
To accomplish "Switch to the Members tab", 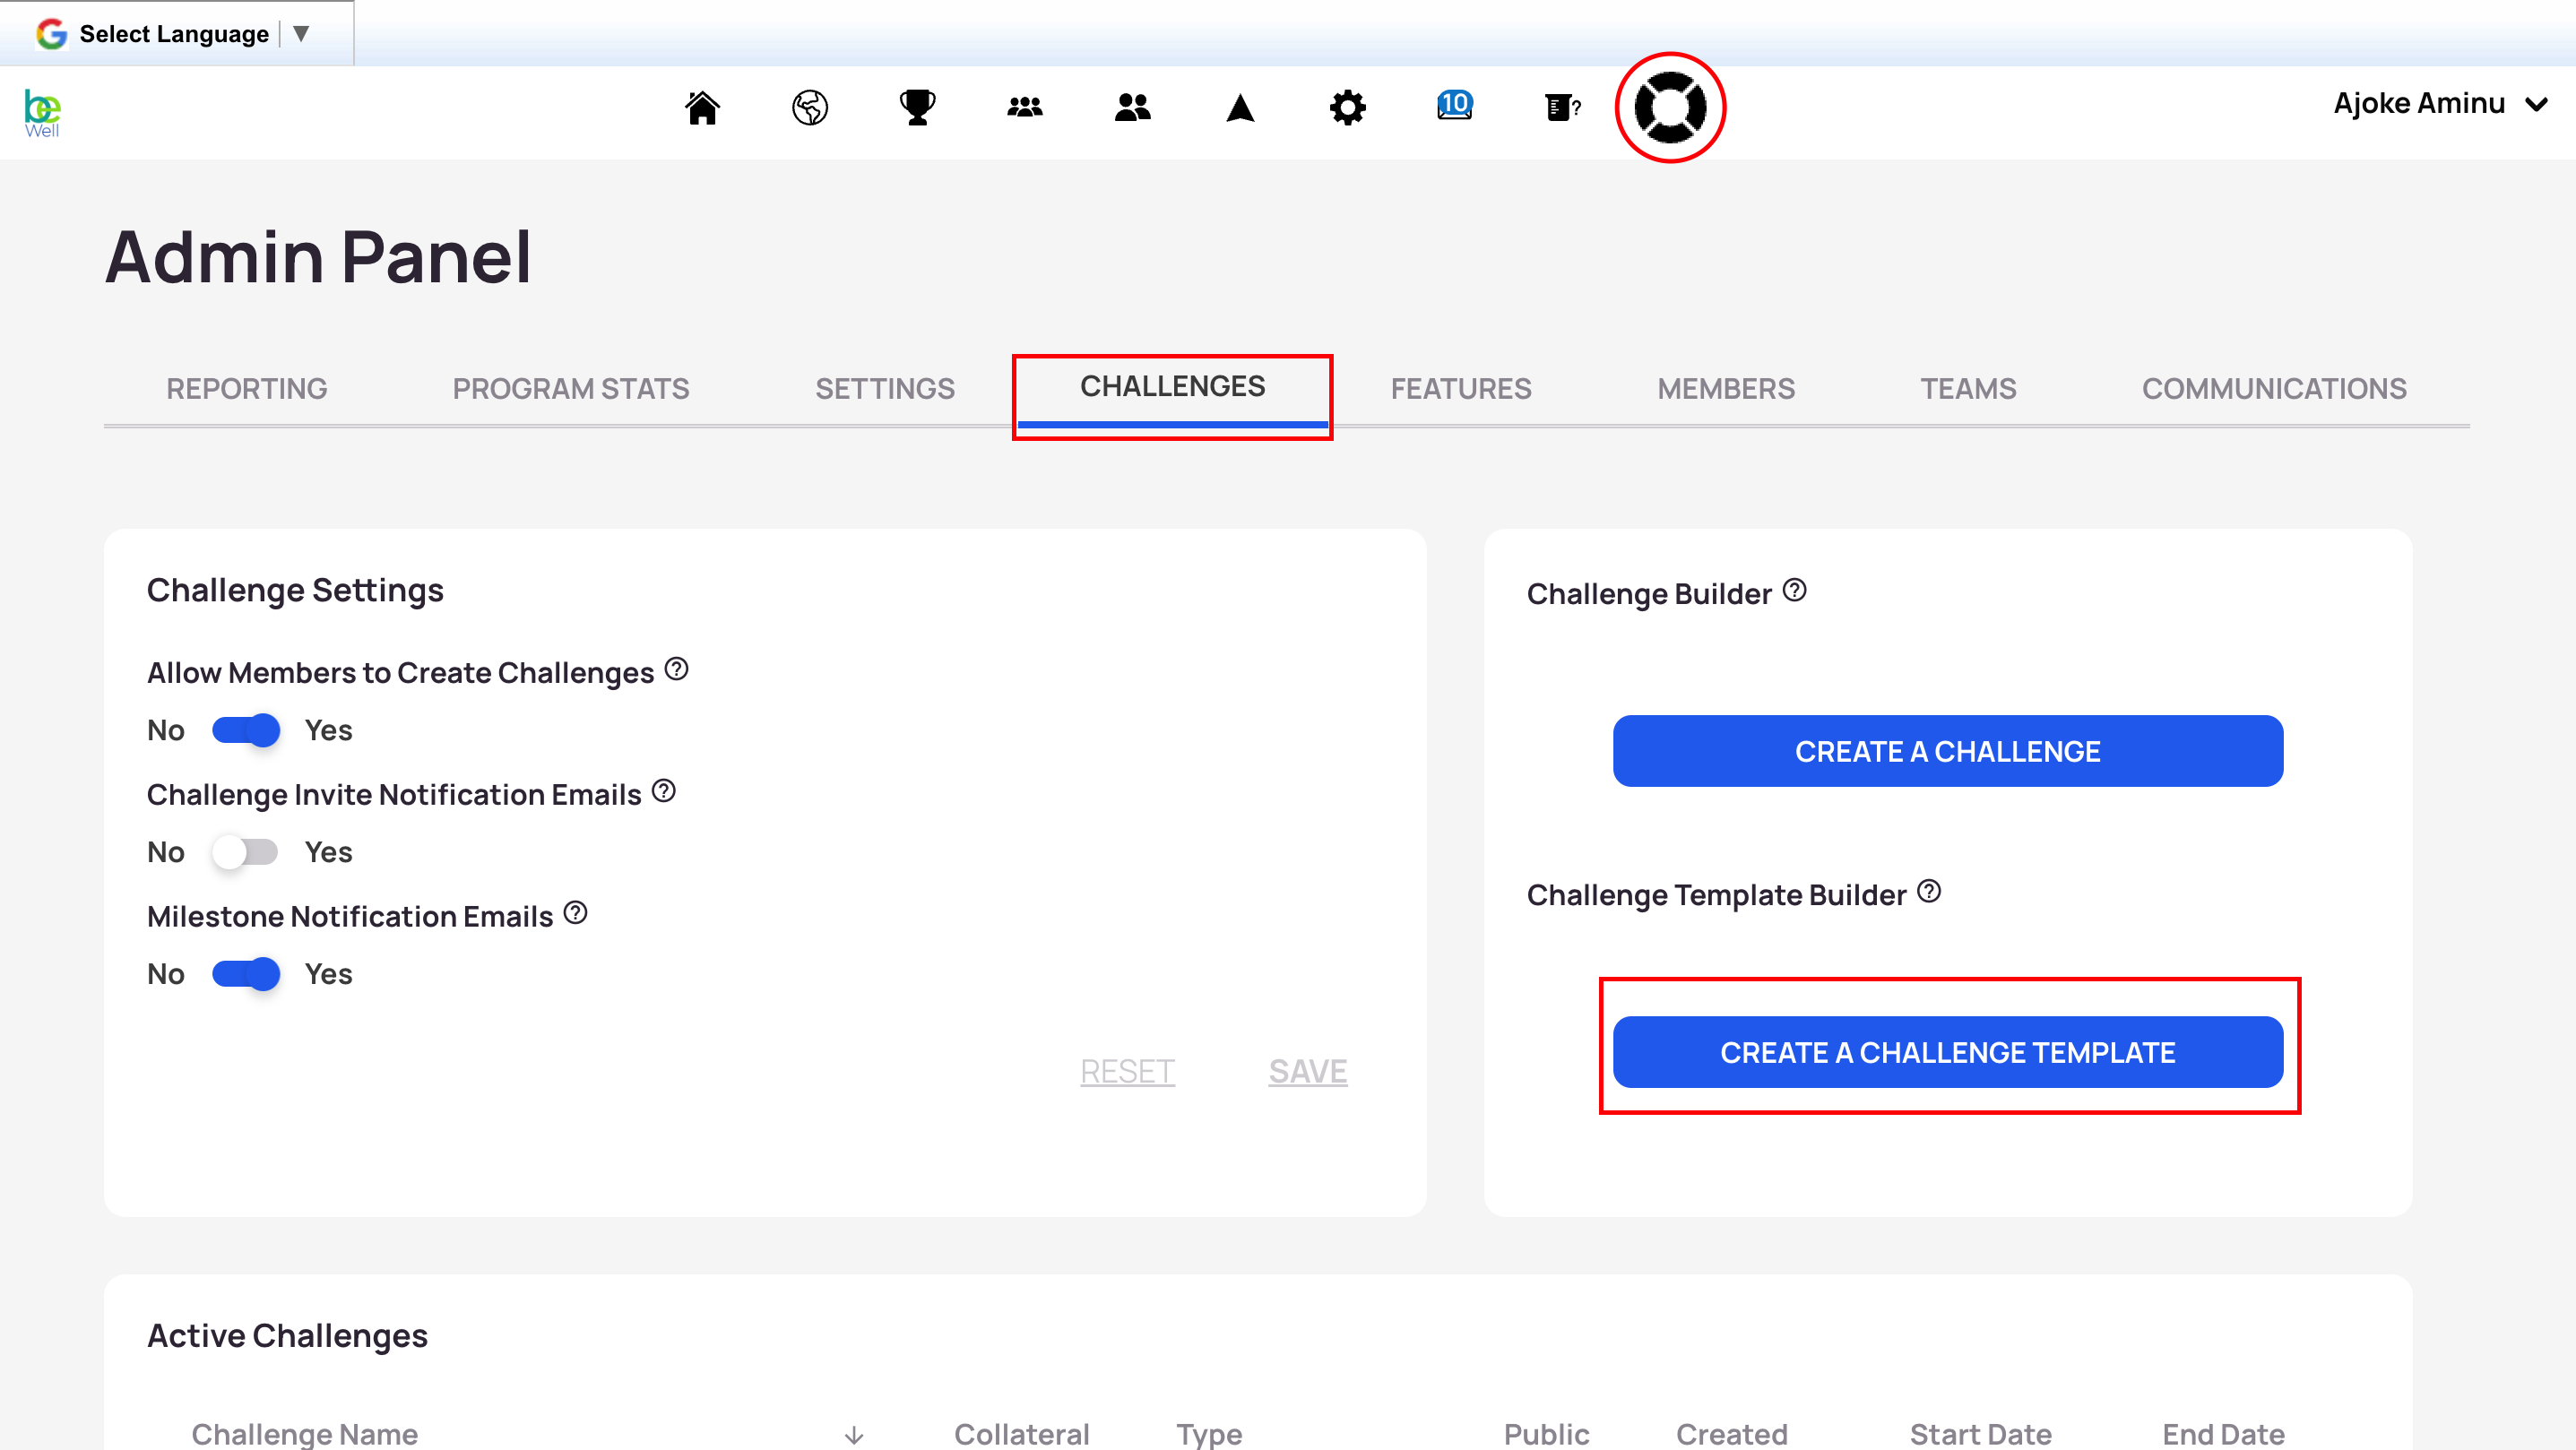I will [x=1726, y=388].
